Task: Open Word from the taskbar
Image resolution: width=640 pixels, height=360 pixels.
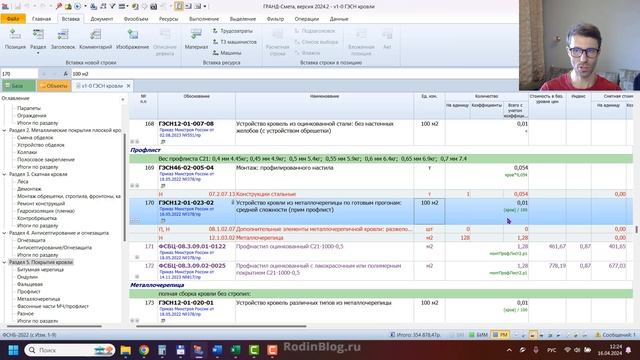Action: pyautogui.click(x=217, y=350)
